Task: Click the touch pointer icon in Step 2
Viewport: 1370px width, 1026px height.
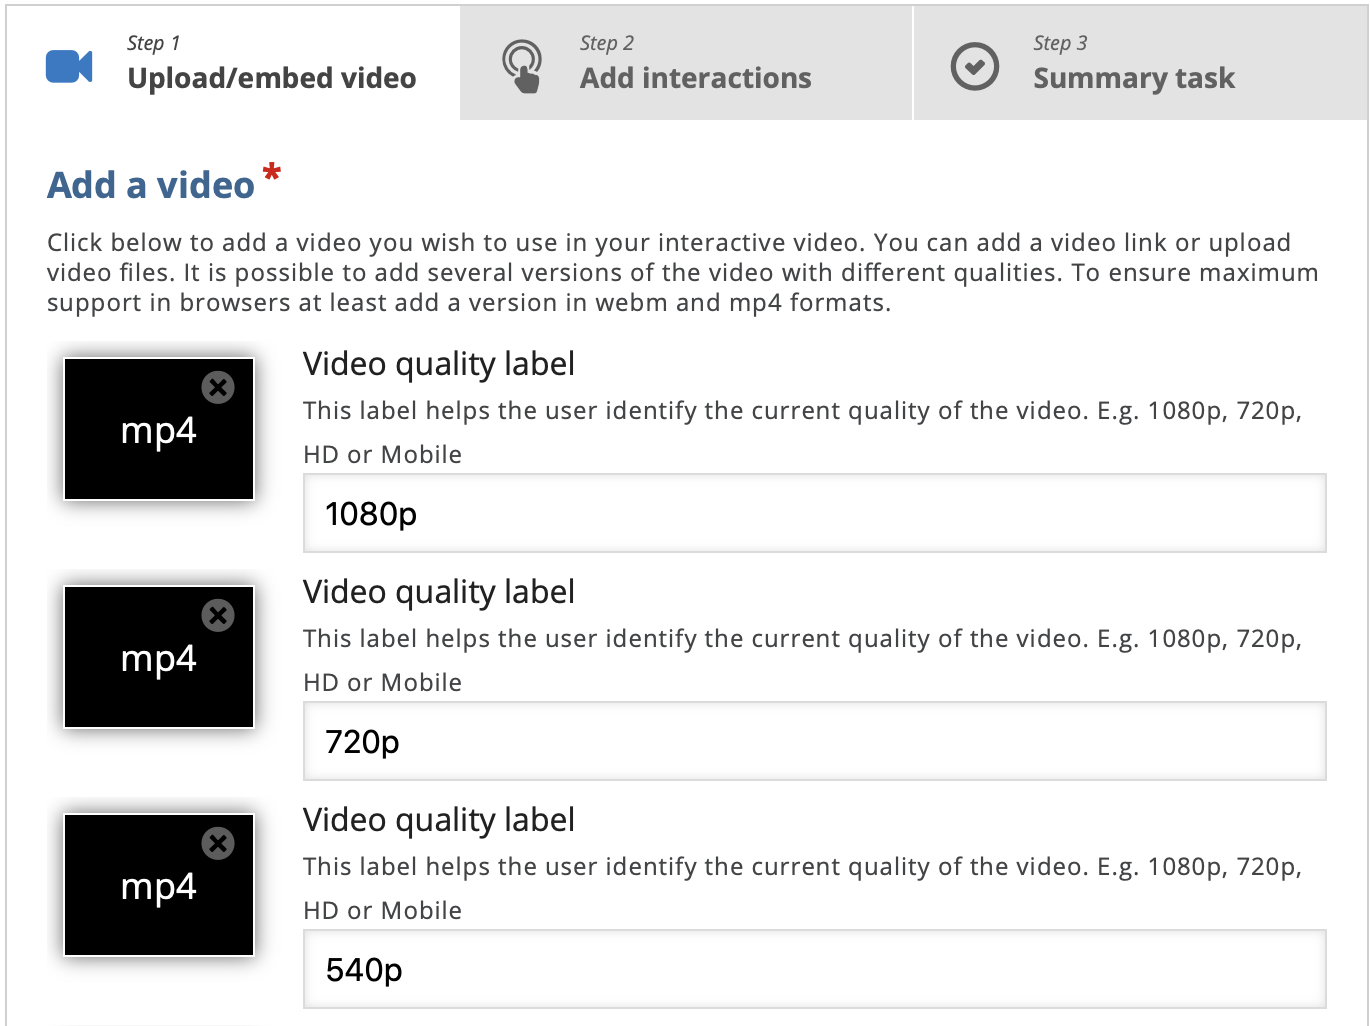Action: 522,67
